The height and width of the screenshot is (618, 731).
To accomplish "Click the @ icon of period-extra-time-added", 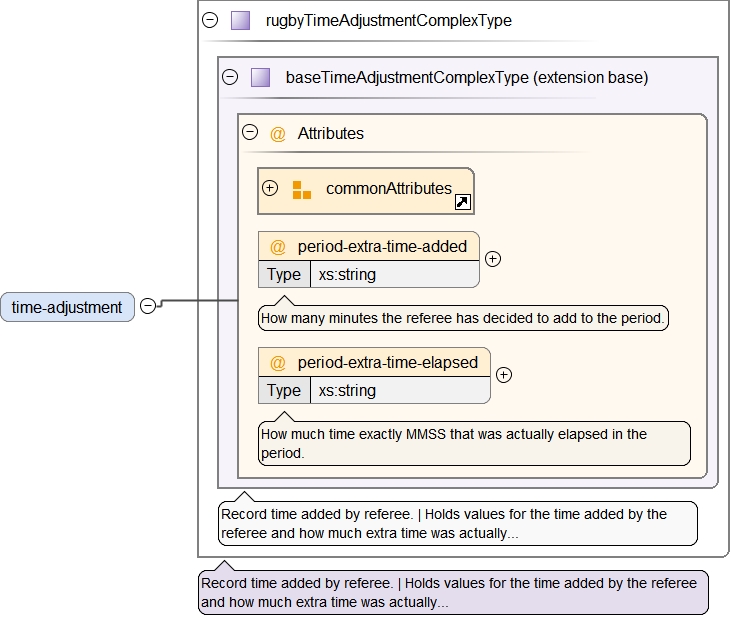I will coord(278,246).
